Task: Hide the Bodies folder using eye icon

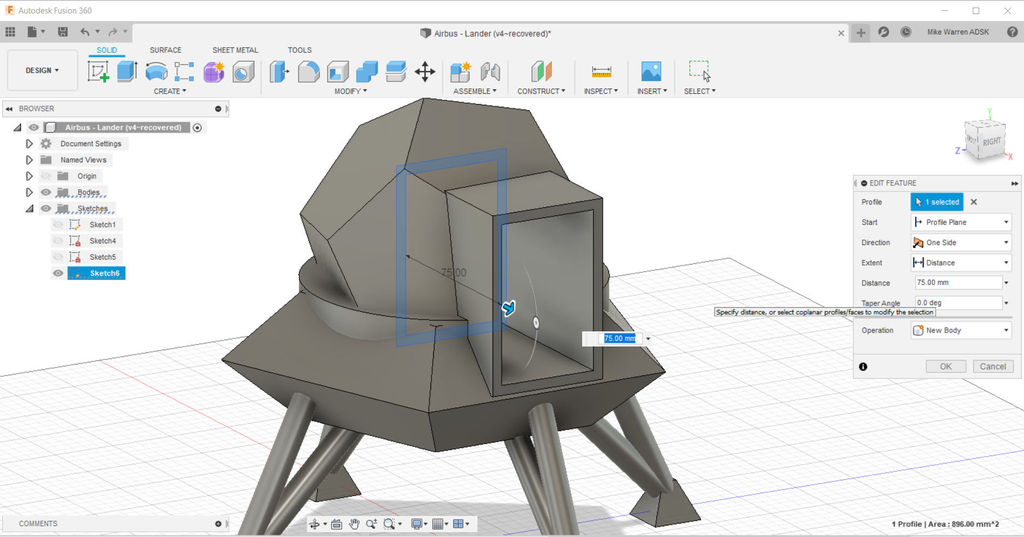Action: [x=45, y=192]
